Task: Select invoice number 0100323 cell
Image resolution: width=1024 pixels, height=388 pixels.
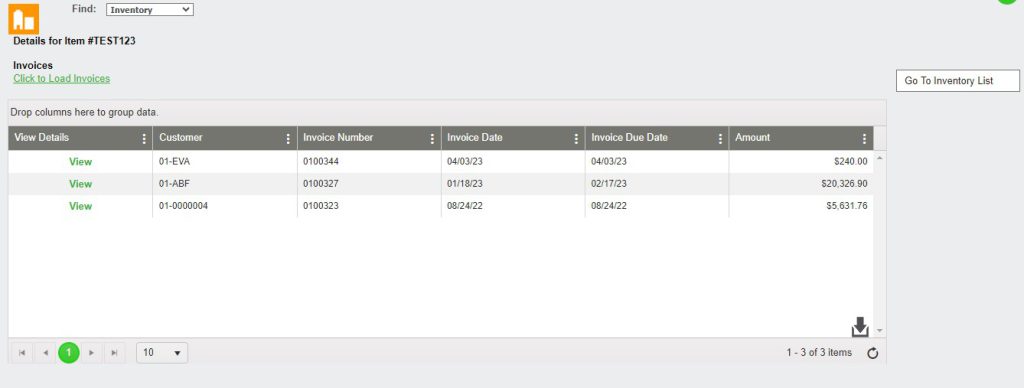Action: 369,206
